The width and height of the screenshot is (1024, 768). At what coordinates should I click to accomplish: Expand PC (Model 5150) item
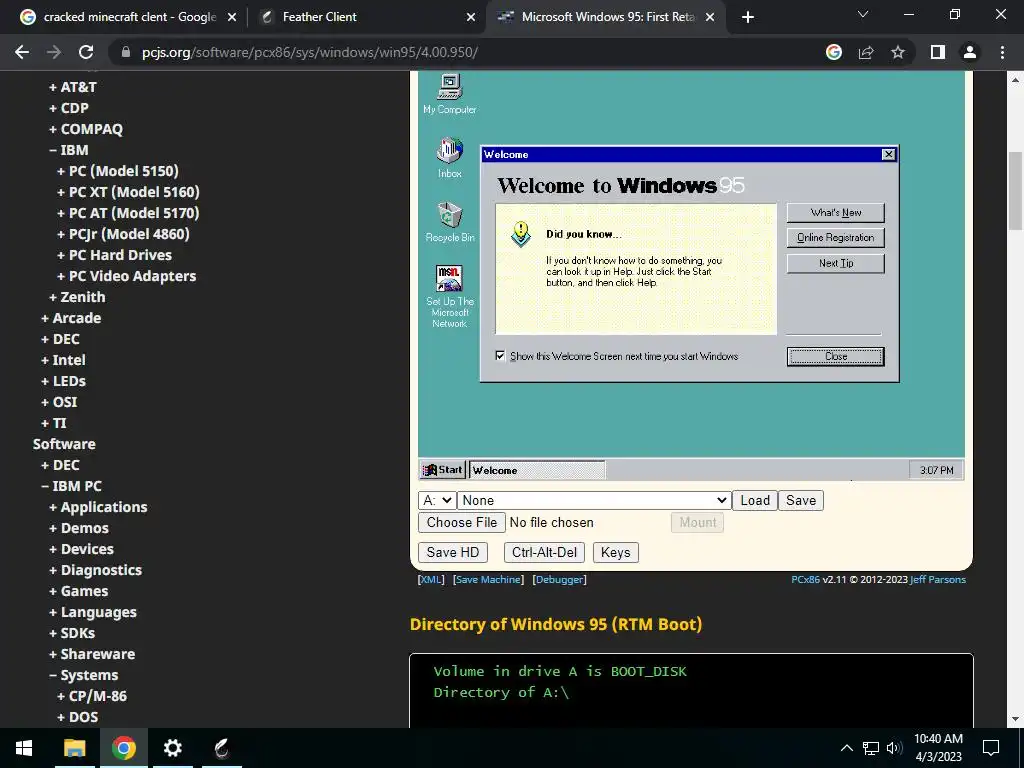pyautogui.click(x=118, y=170)
